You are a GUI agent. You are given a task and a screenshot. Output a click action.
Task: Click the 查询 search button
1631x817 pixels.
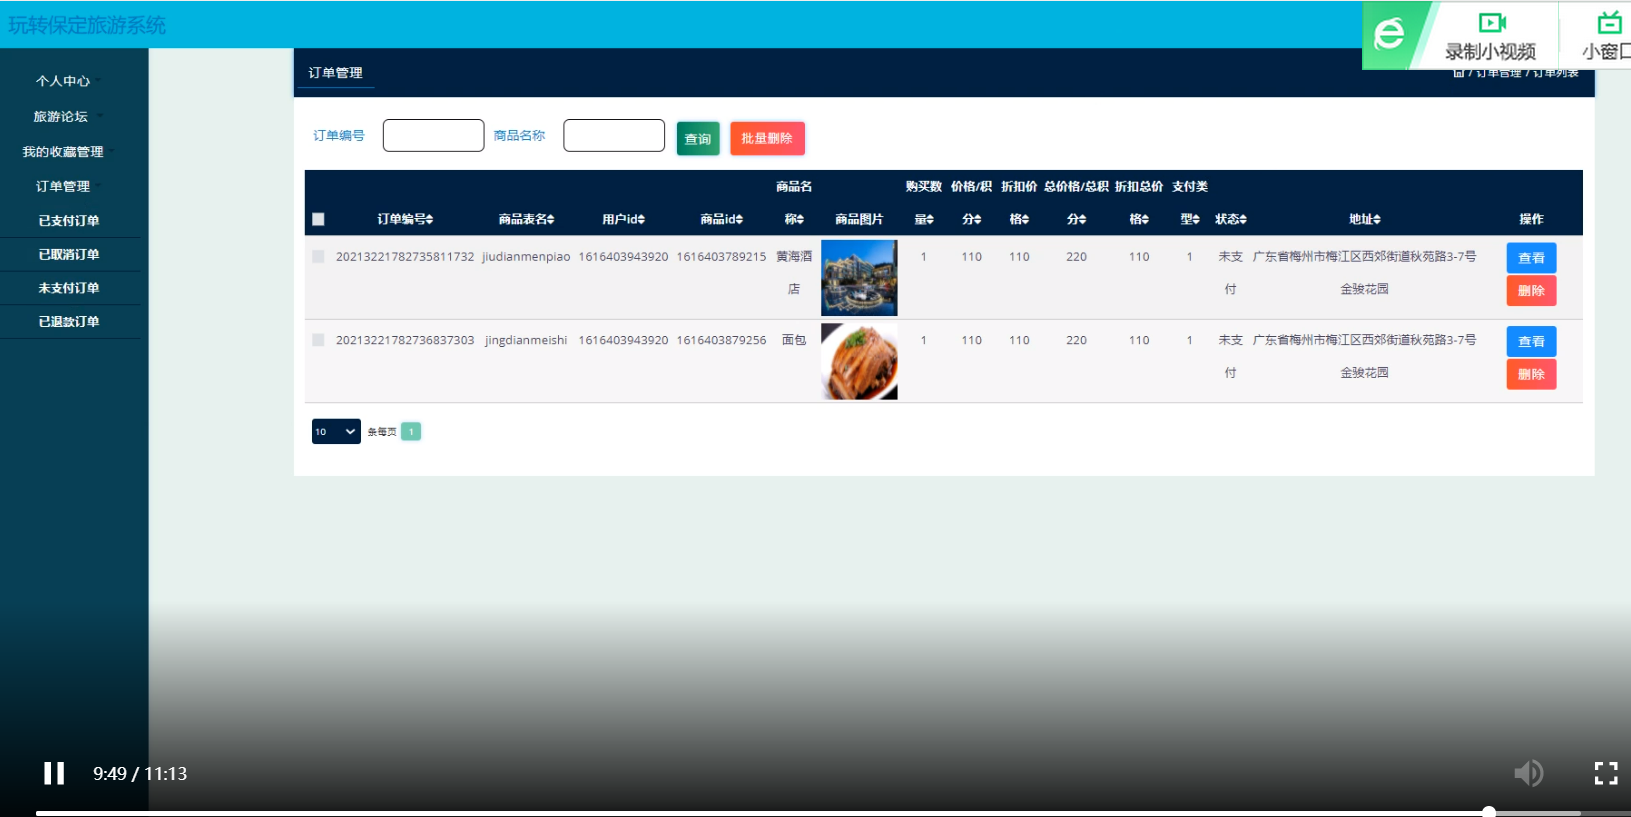[698, 138]
